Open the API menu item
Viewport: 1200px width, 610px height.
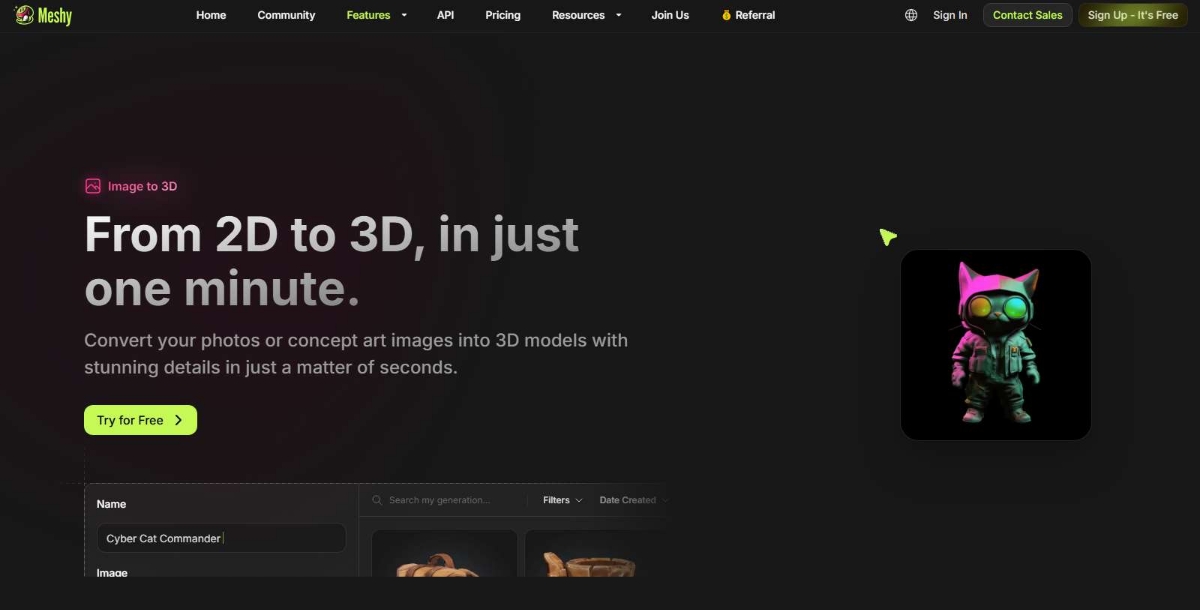(x=445, y=15)
